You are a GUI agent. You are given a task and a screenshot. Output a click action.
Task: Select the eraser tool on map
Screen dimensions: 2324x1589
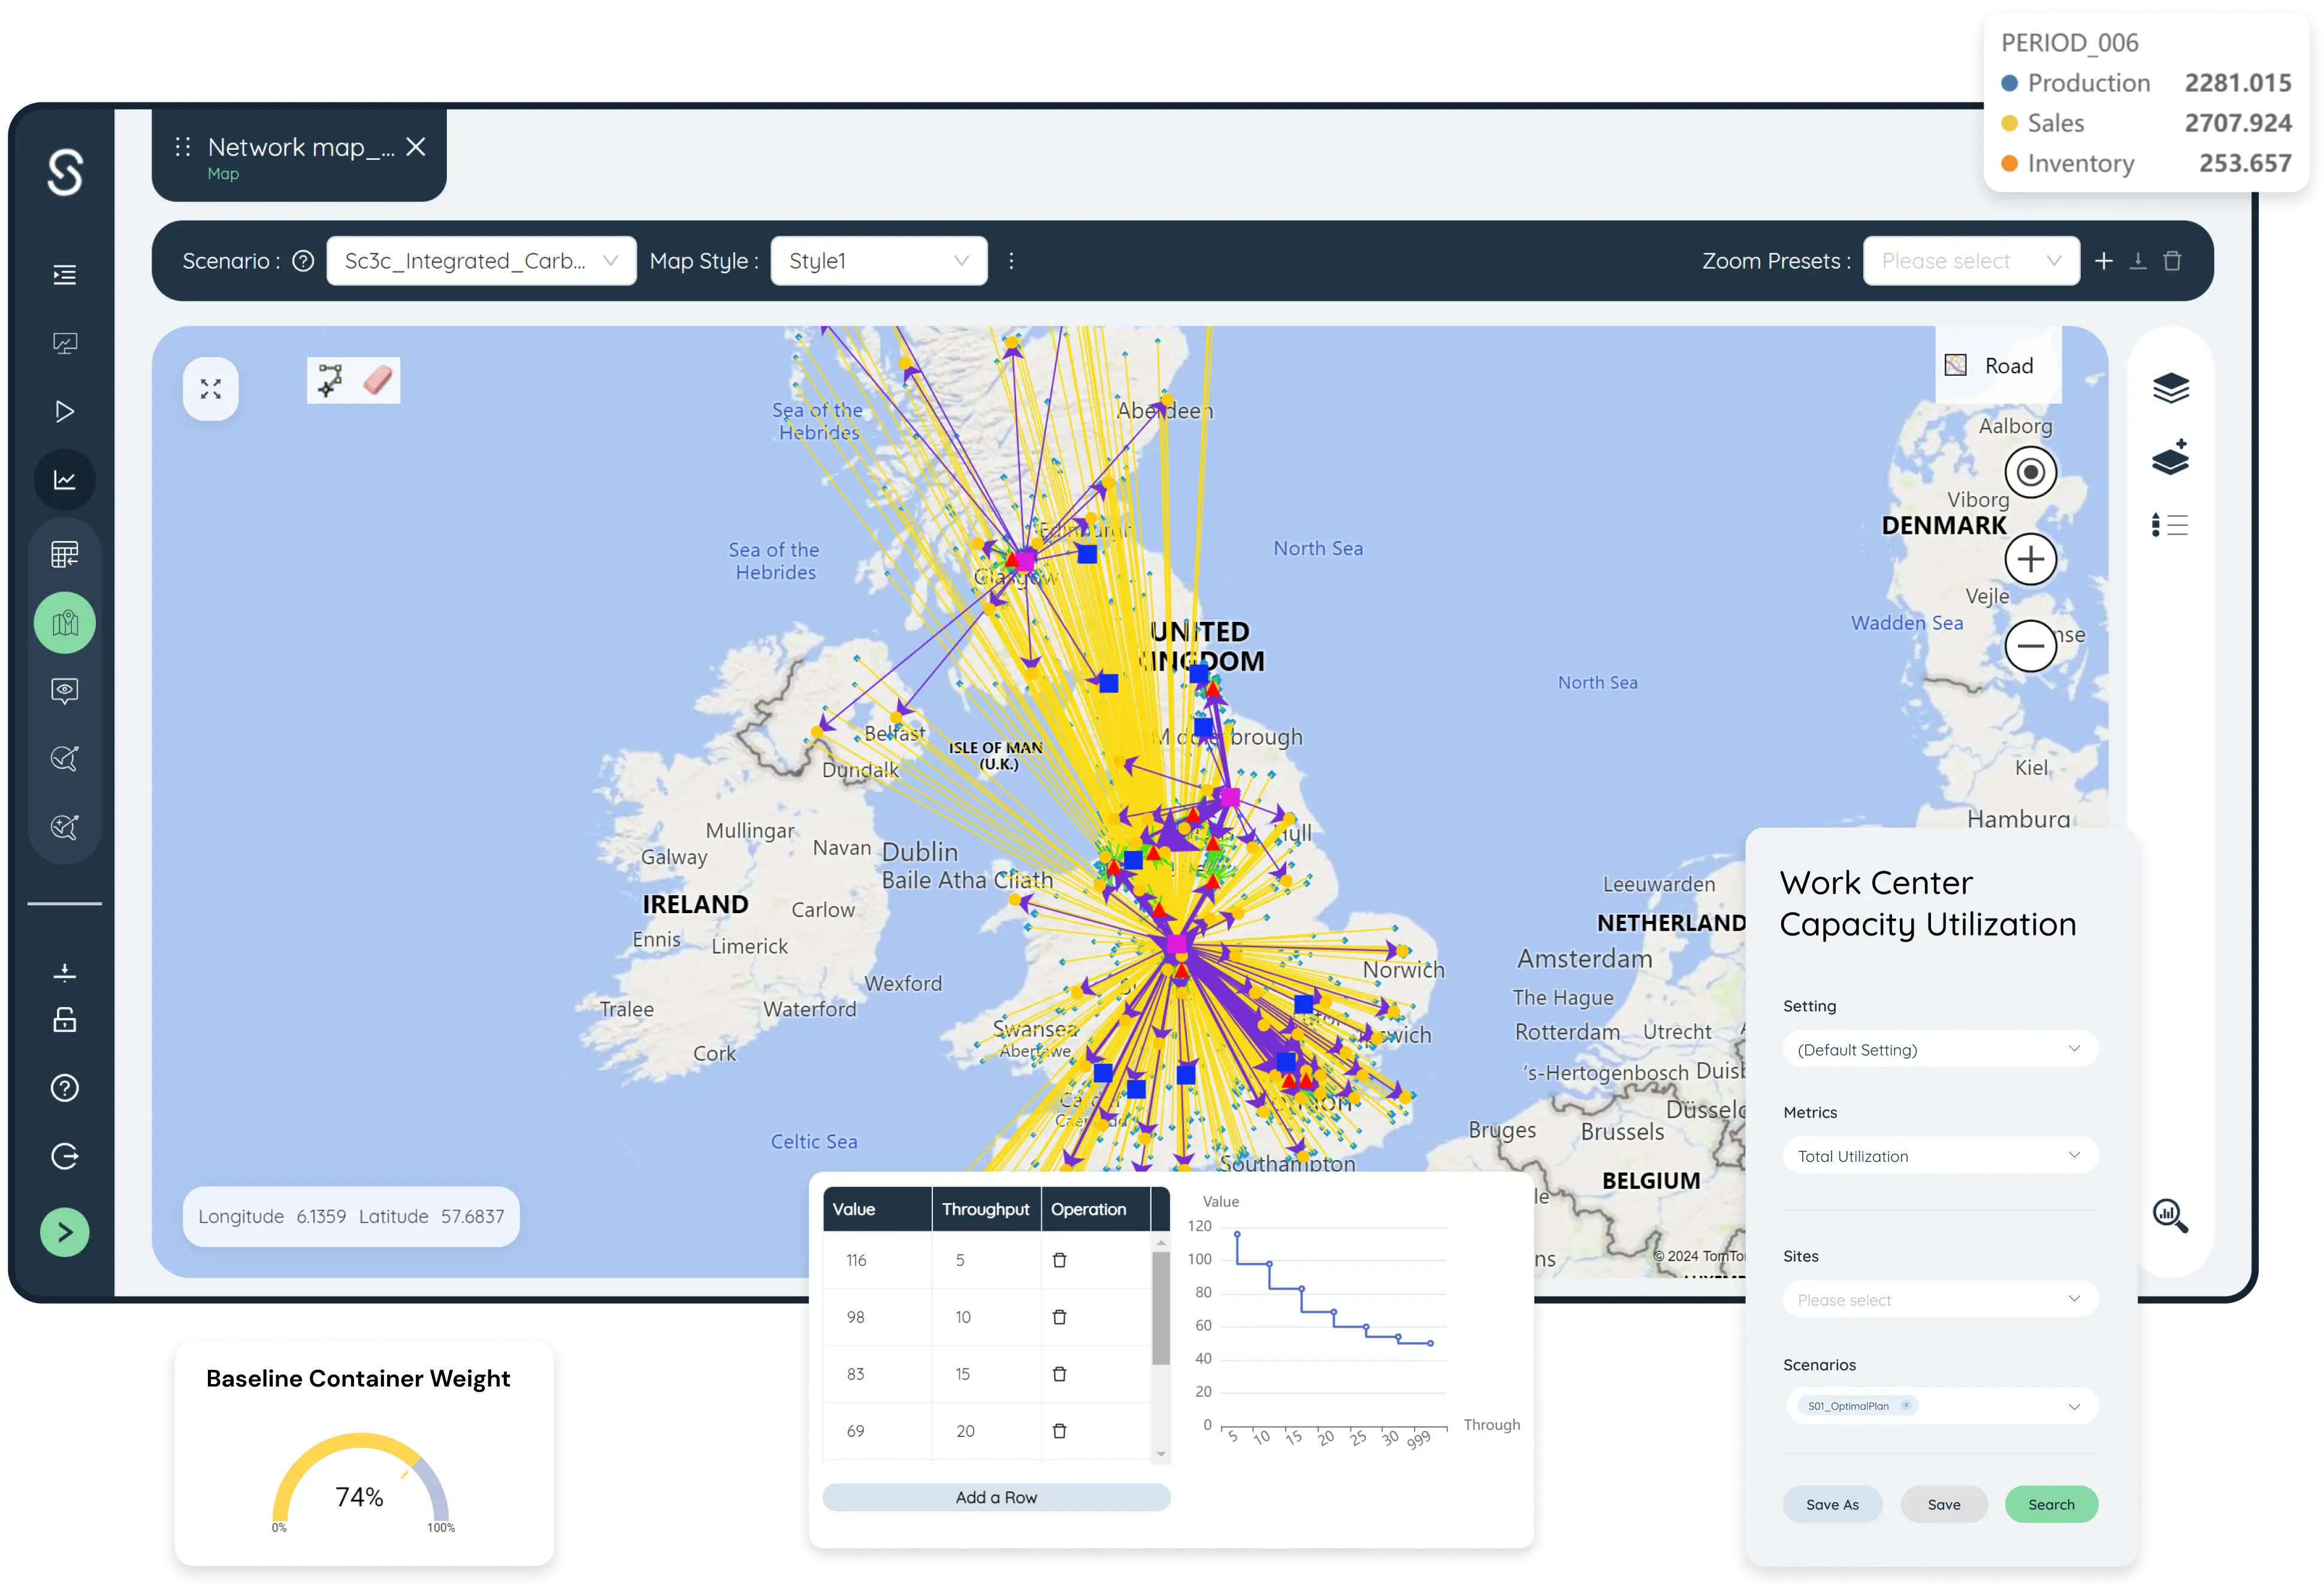click(378, 380)
